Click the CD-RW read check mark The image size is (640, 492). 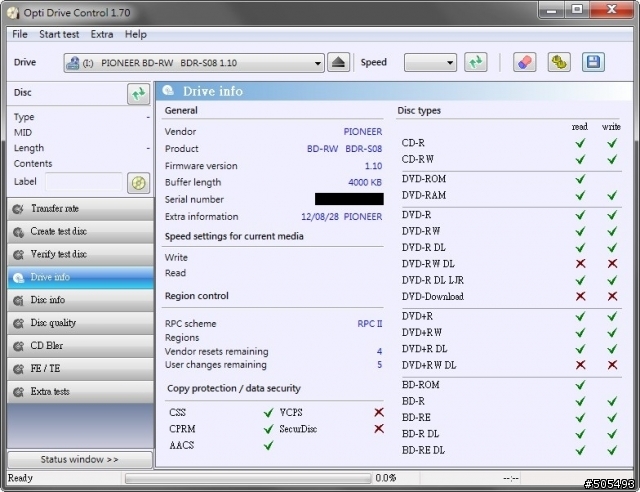(x=580, y=160)
